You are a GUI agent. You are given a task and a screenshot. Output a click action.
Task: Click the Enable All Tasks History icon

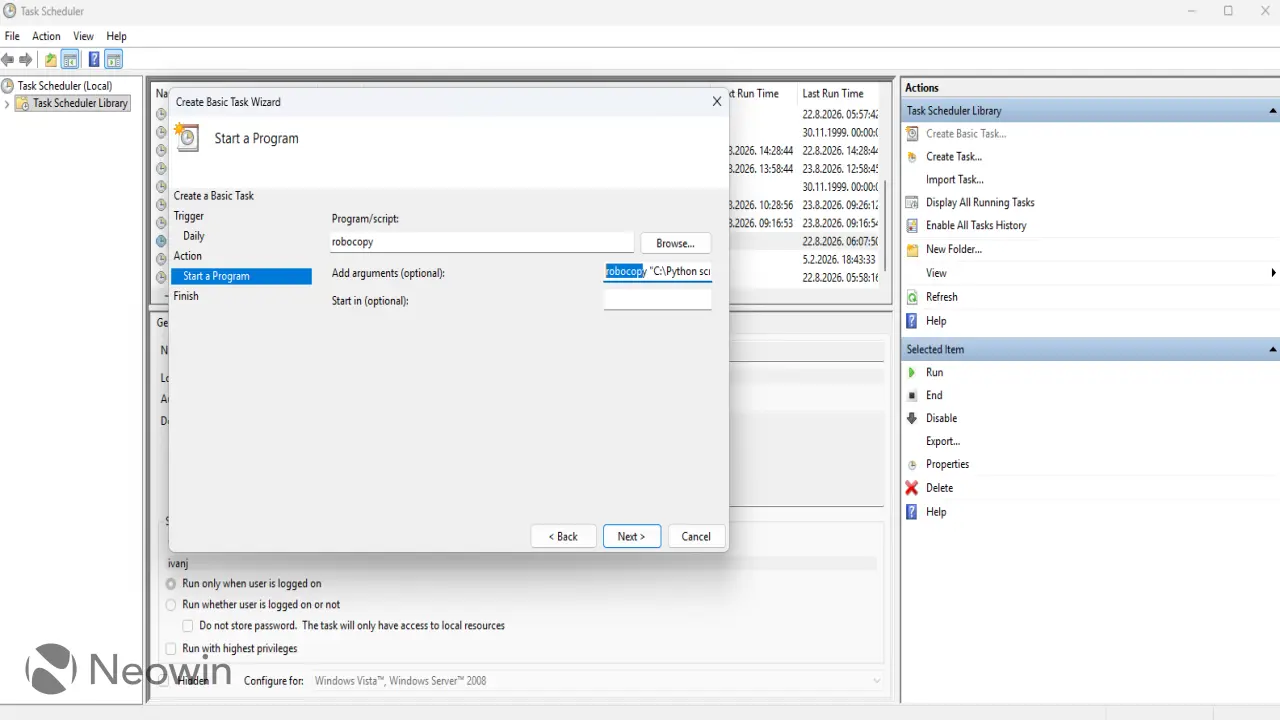(912, 226)
